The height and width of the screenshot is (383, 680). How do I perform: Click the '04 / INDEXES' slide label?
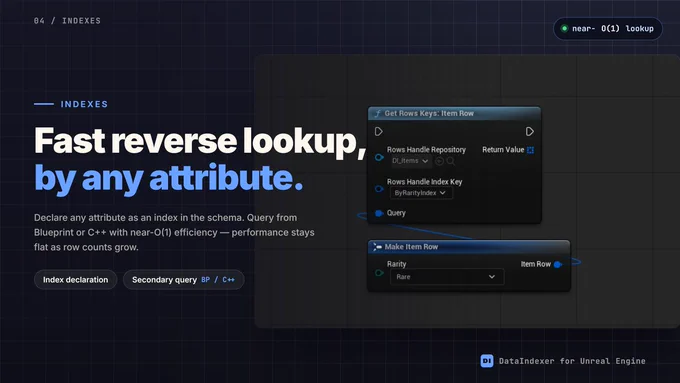67,21
